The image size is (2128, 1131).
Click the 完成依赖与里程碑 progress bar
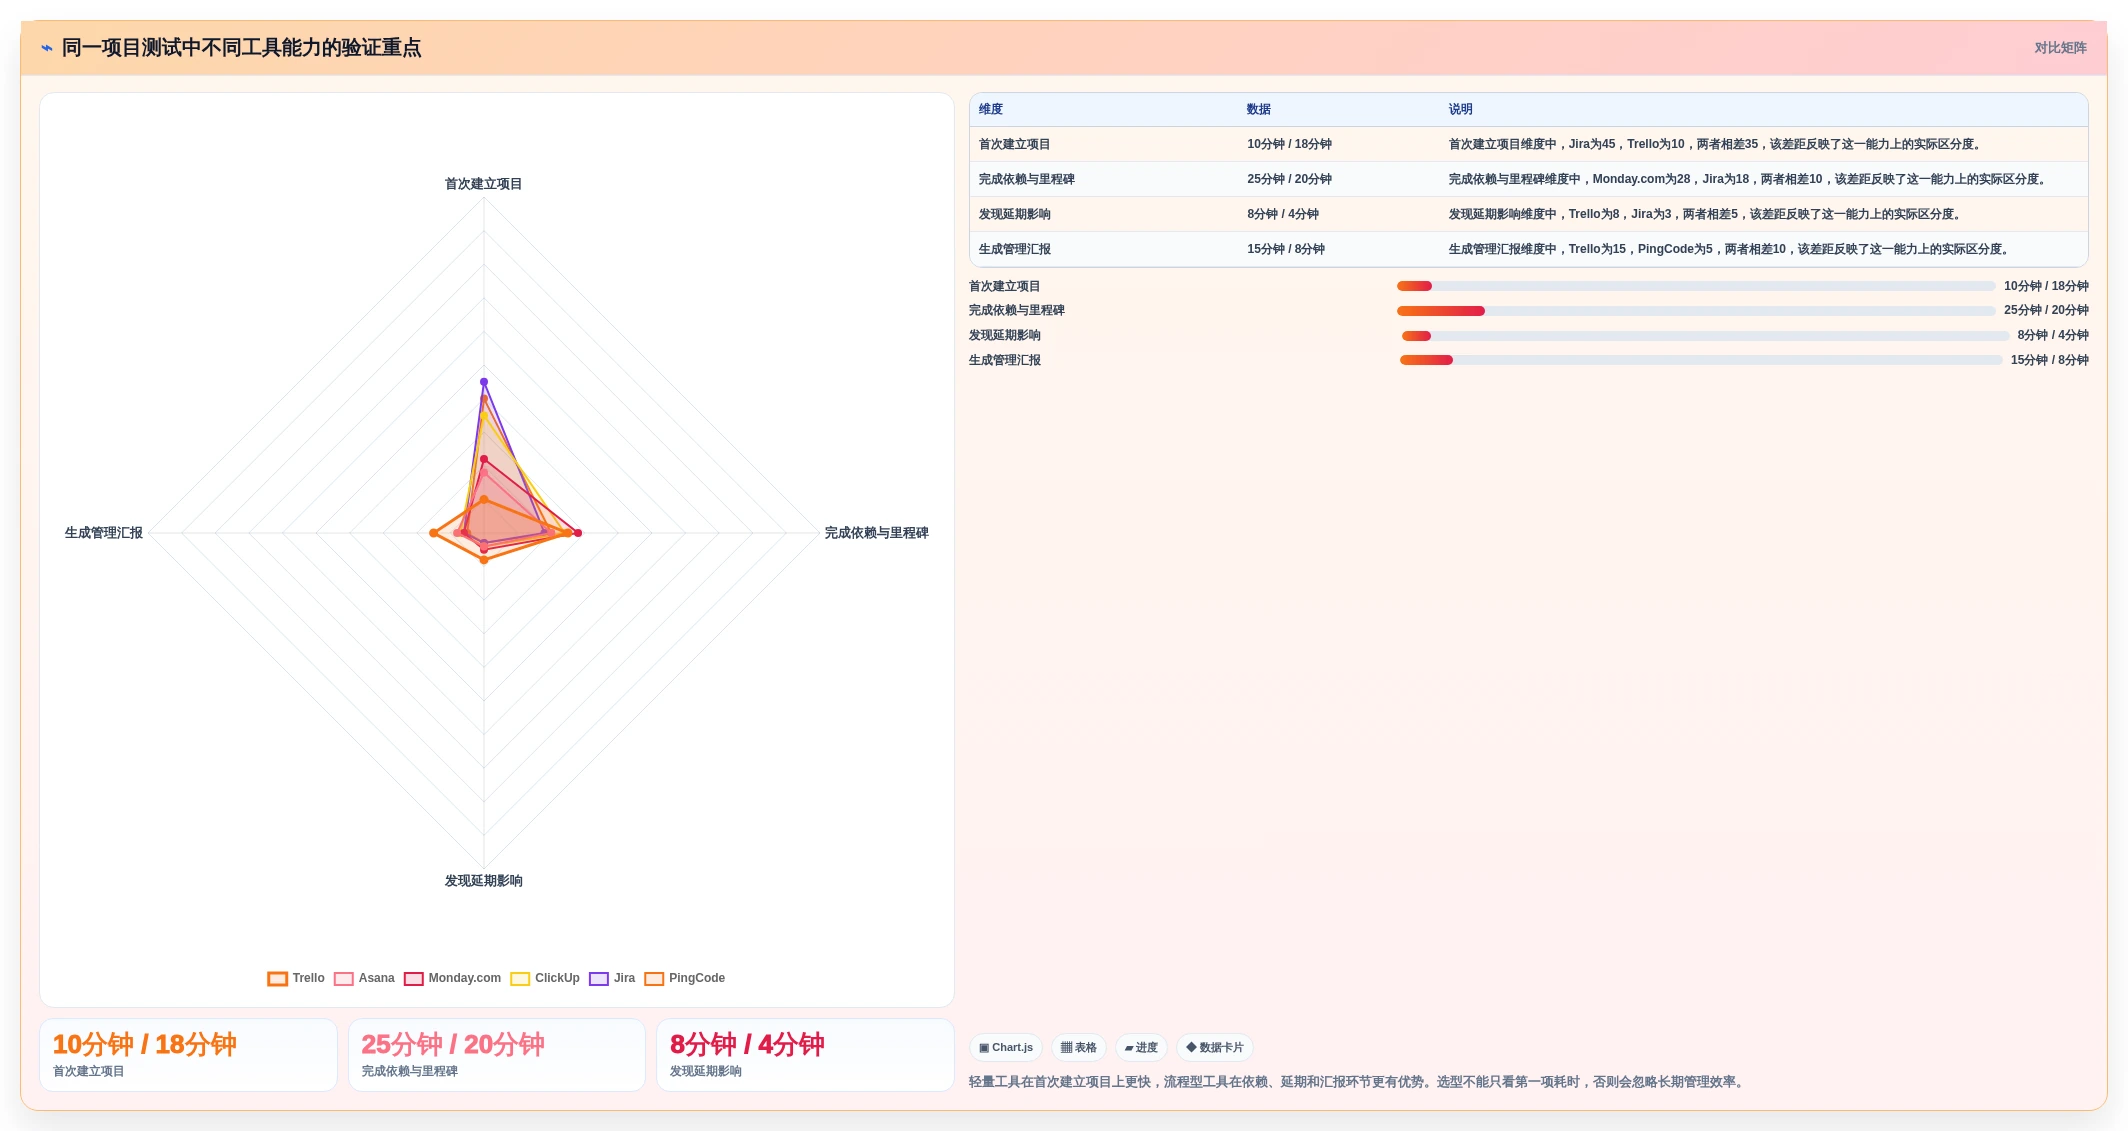(x=1696, y=311)
